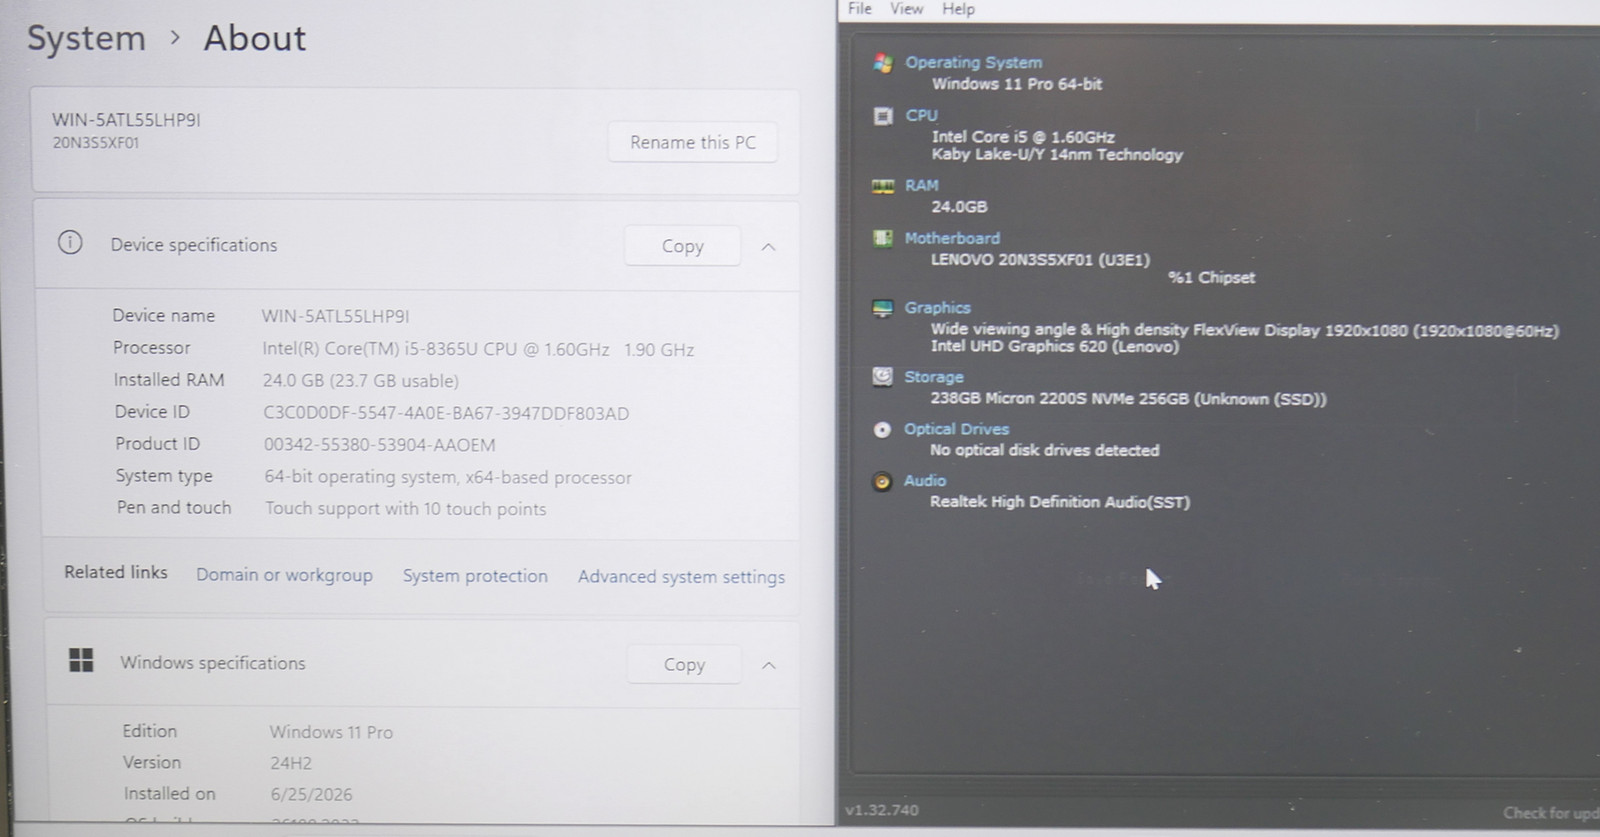Viewport: 1600px width, 837px height.
Task: Select the Processor value i5-8365U text
Action: click(x=478, y=349)
